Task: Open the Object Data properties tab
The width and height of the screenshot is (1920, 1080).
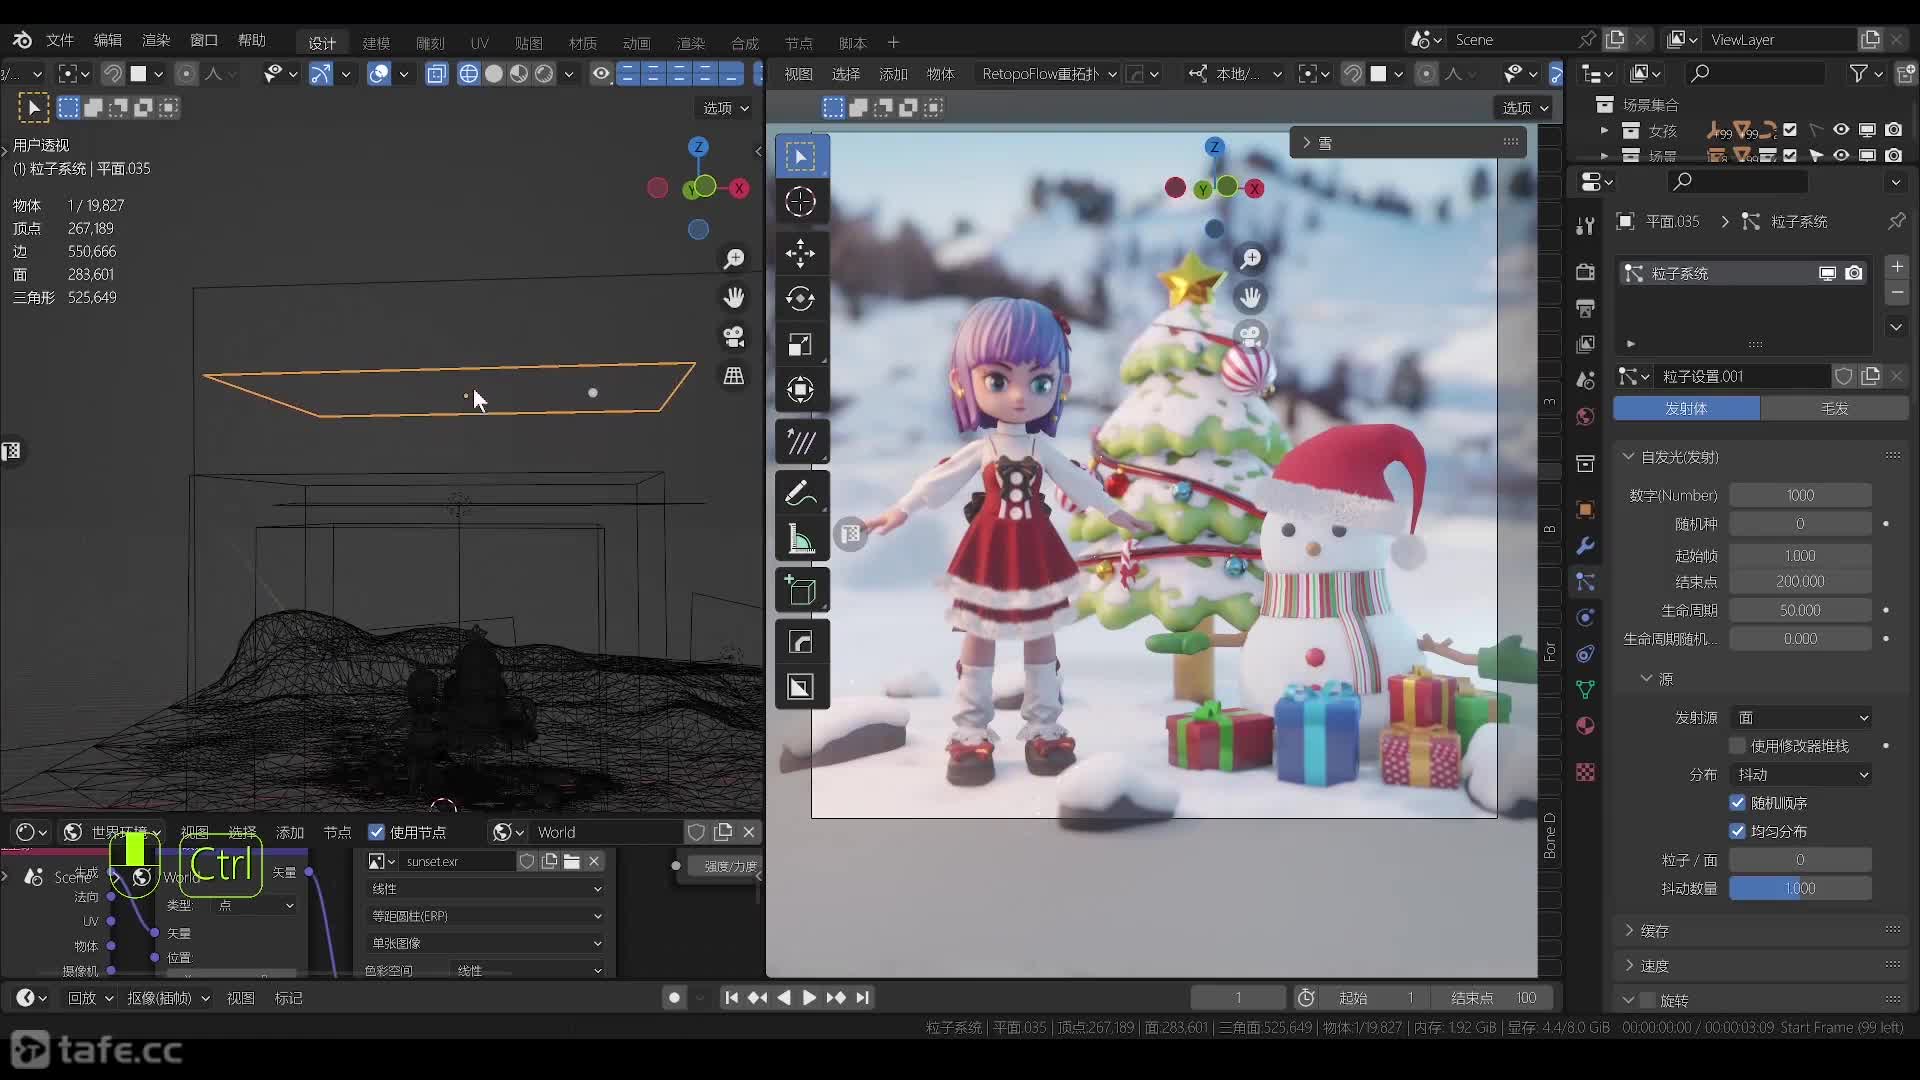Action: click(x=1585, y=690)
